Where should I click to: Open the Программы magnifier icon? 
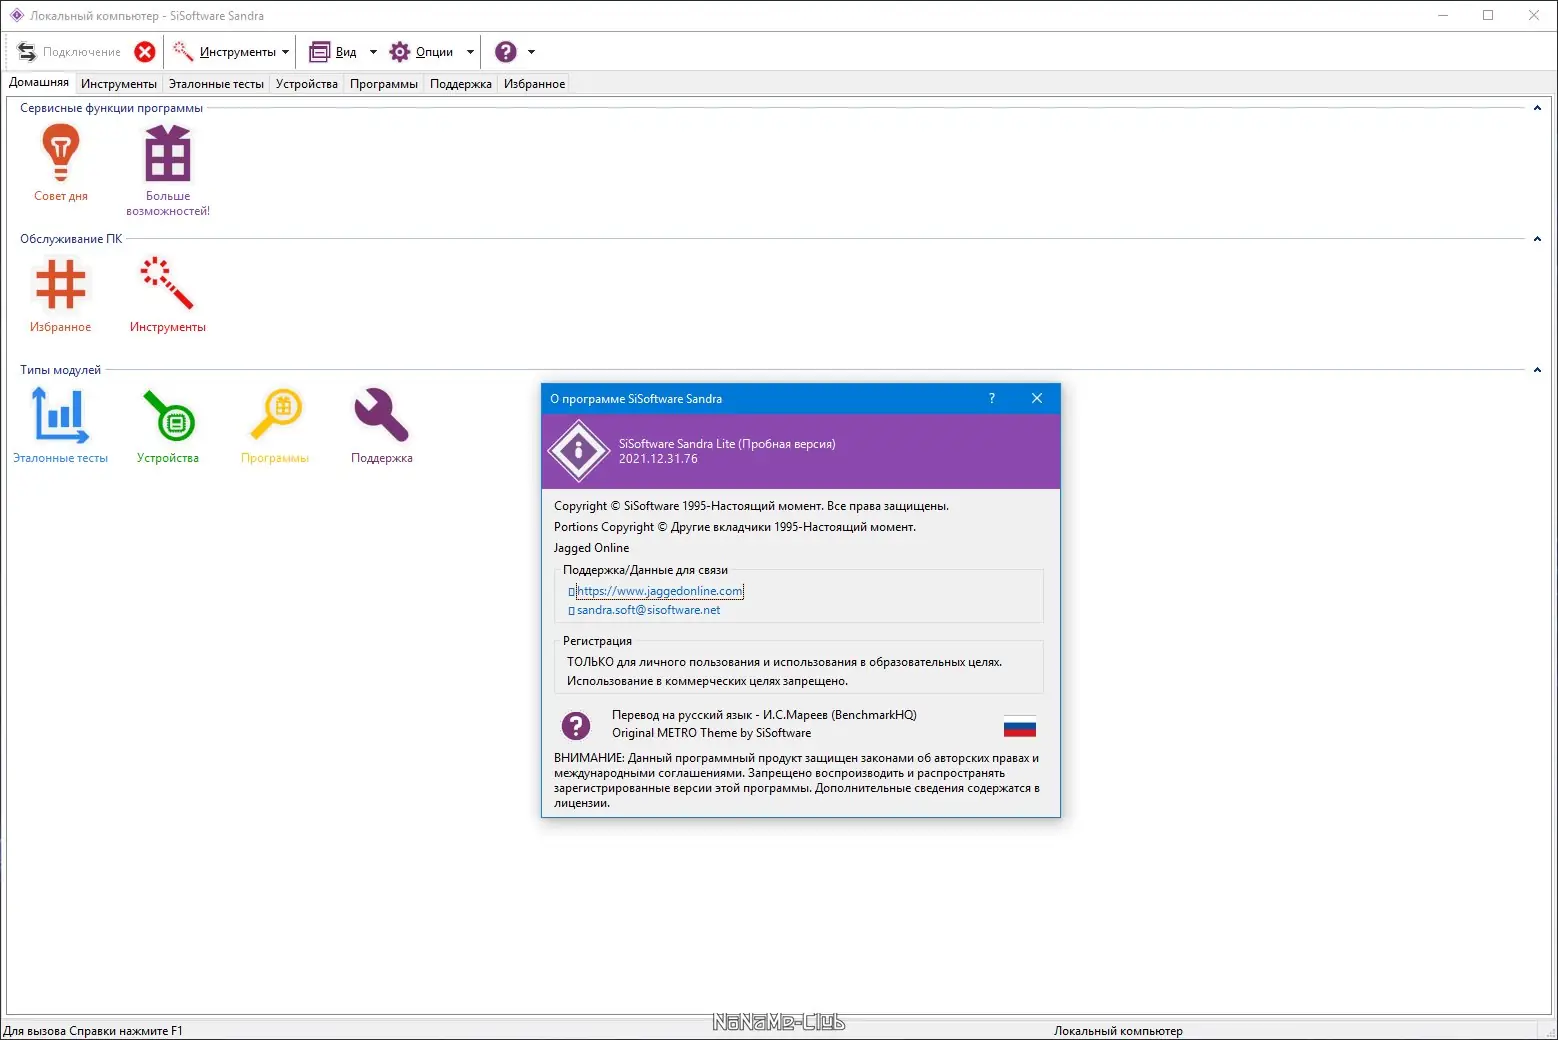coord(275,415)
